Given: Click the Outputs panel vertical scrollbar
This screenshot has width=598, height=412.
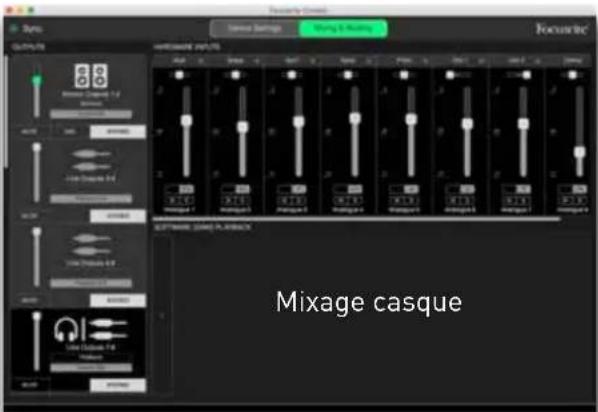Looking at the screenshot, I should 6,111.
